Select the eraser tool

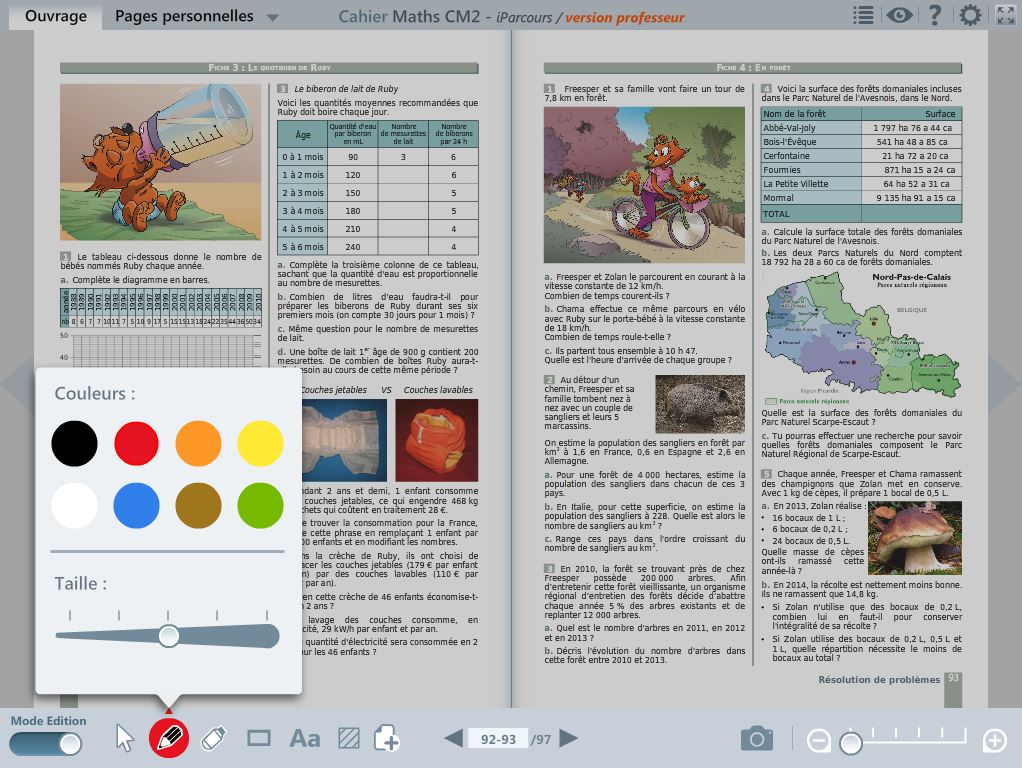click(x=214, y=738)
